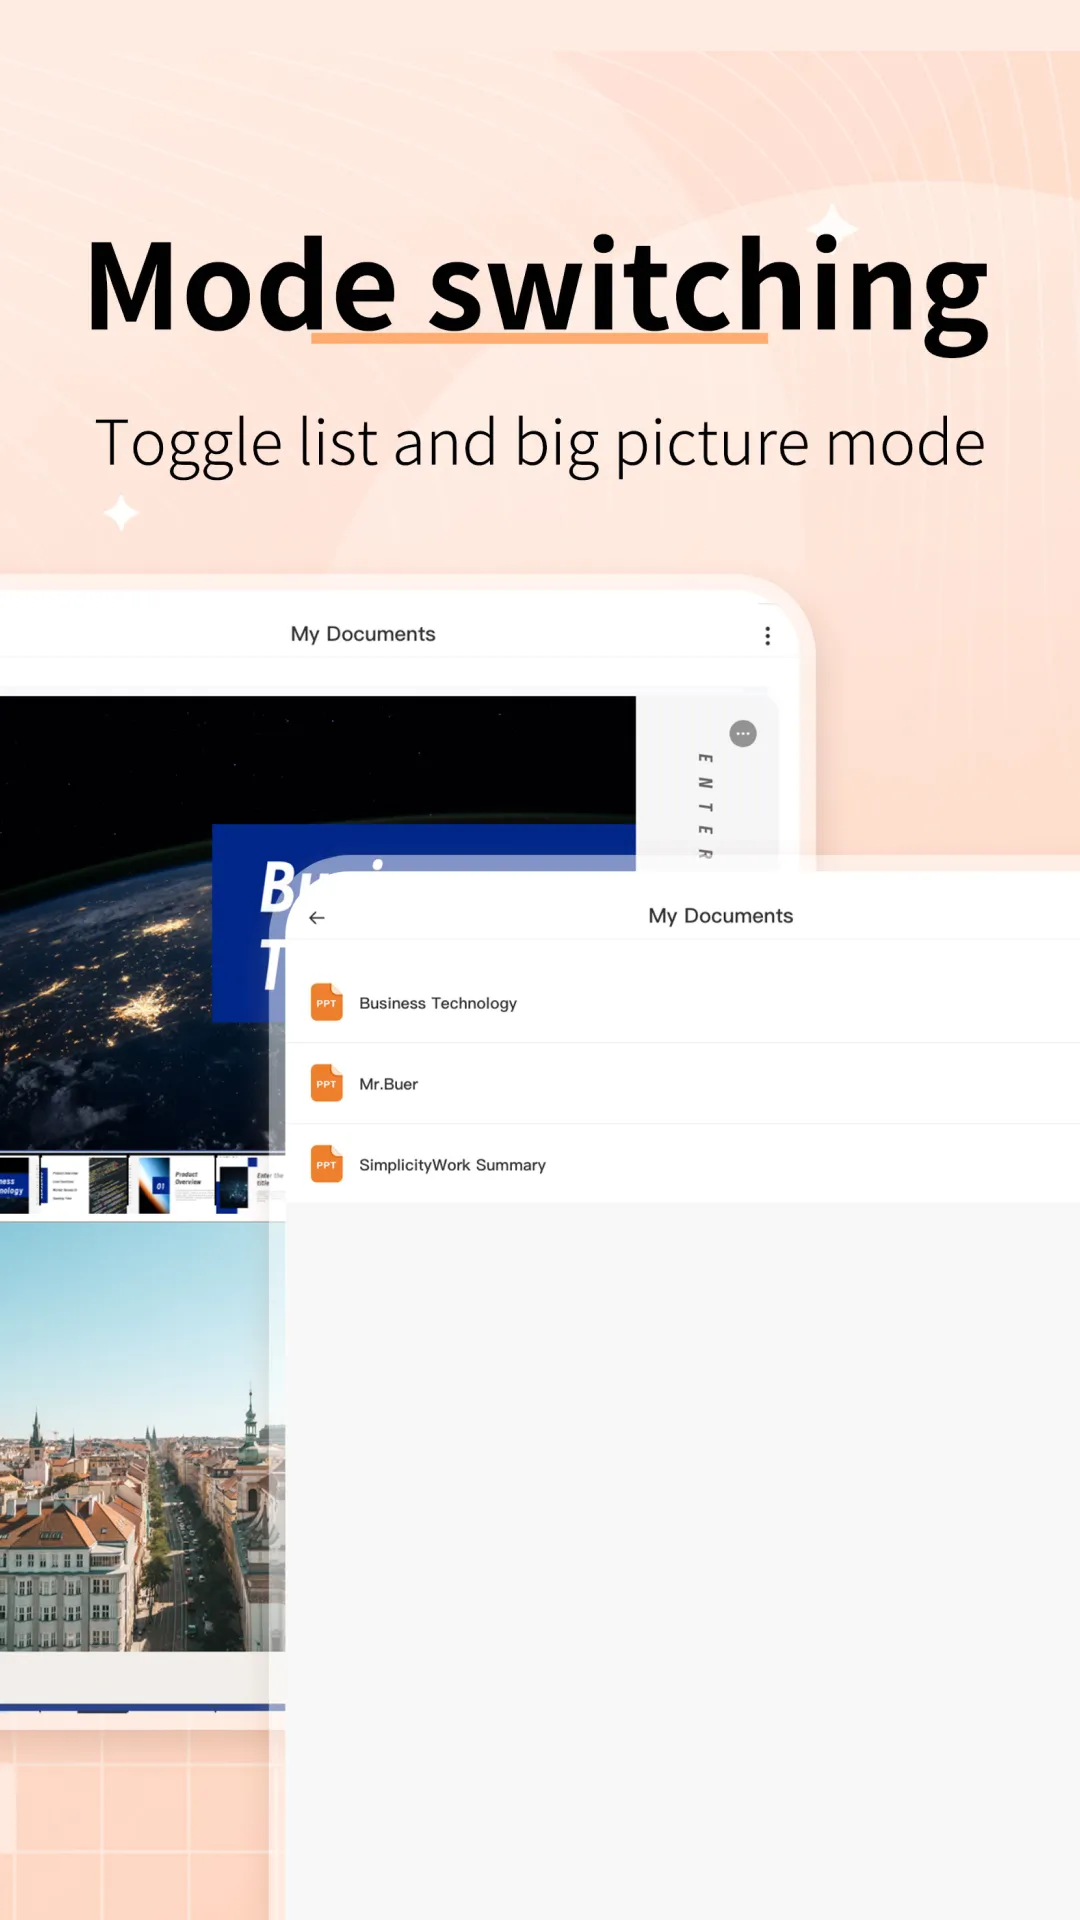Open the Mr.Buer file
Screen dimensions: 1080x1920
pos(683,1084)
